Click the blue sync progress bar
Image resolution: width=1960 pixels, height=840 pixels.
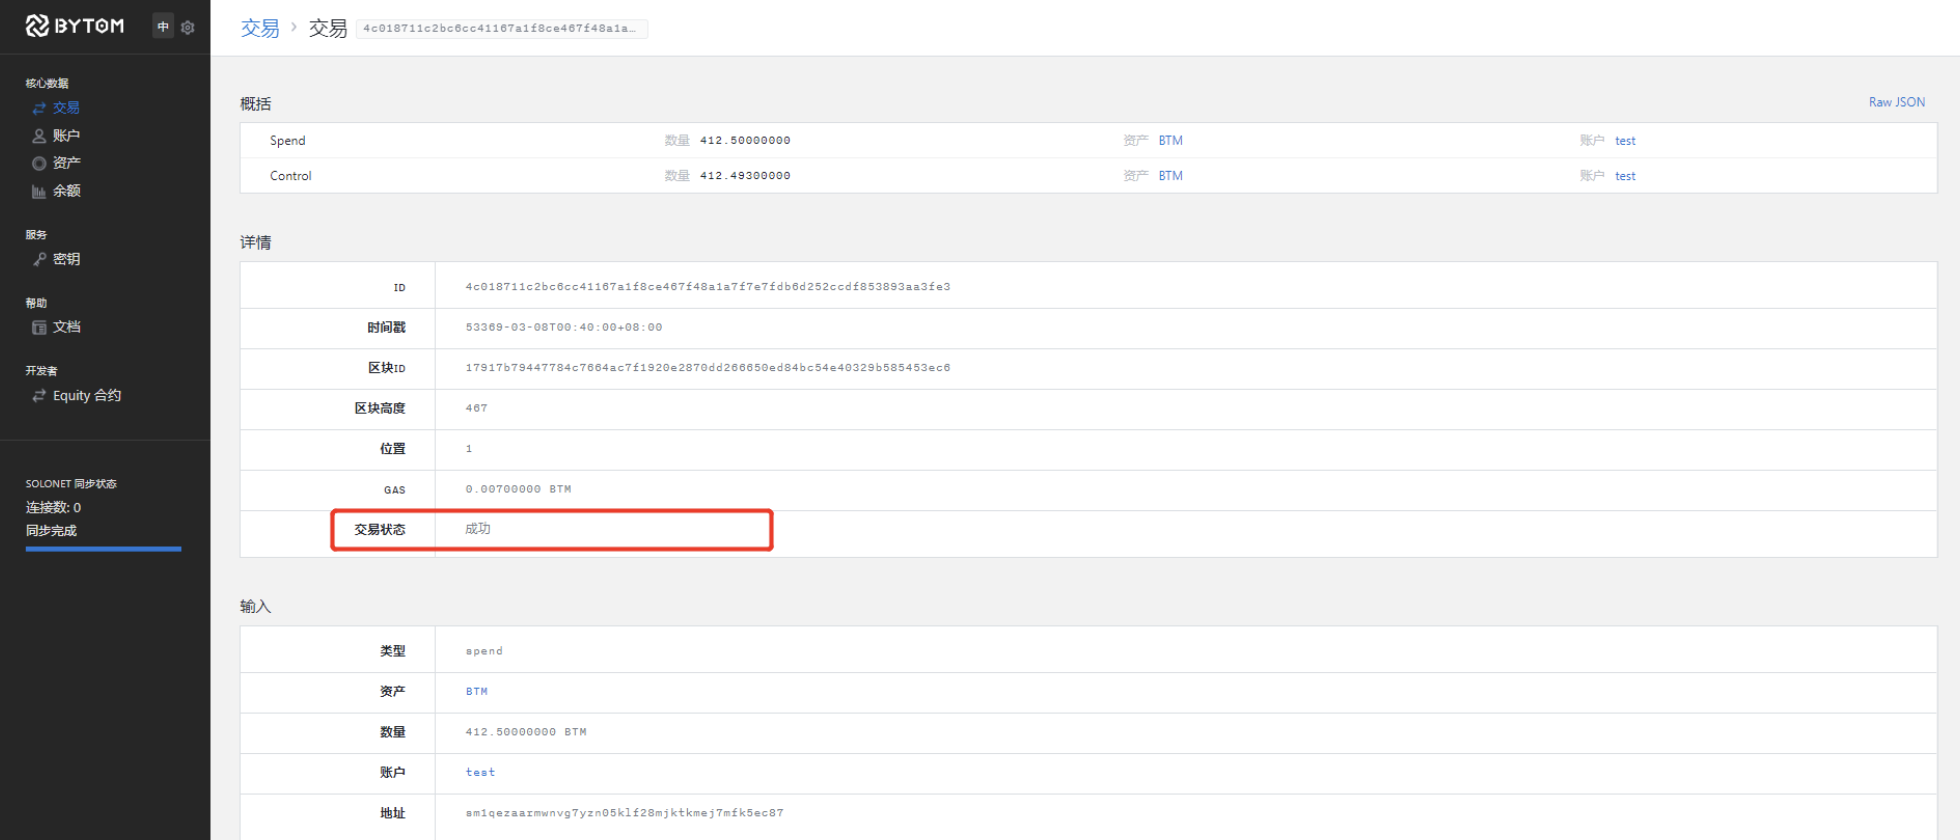pos(103,548)
